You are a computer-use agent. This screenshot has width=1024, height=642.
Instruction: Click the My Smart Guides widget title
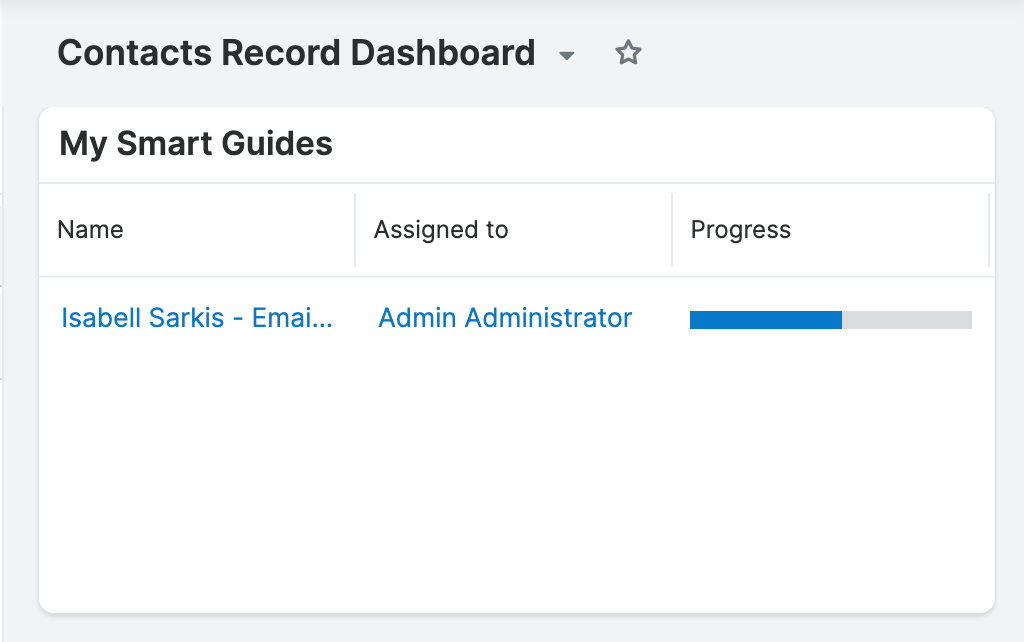pyautogui.click(x=195, y=144)
